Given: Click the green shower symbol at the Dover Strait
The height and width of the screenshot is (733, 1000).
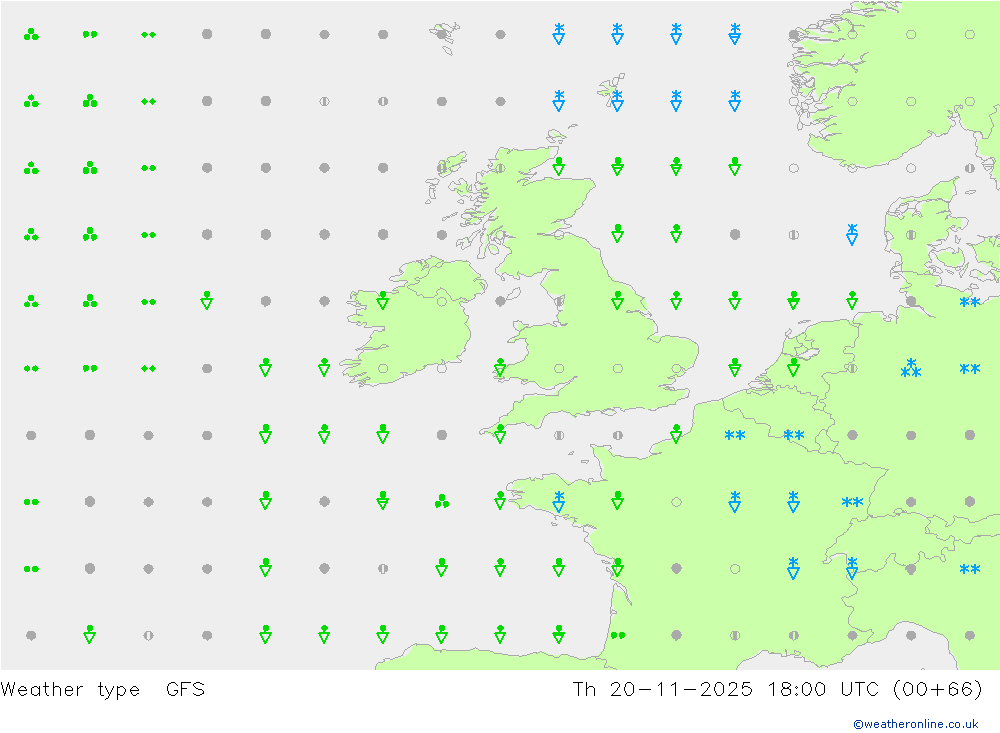Looking at the screenshot, I should [x=676, y=434].
